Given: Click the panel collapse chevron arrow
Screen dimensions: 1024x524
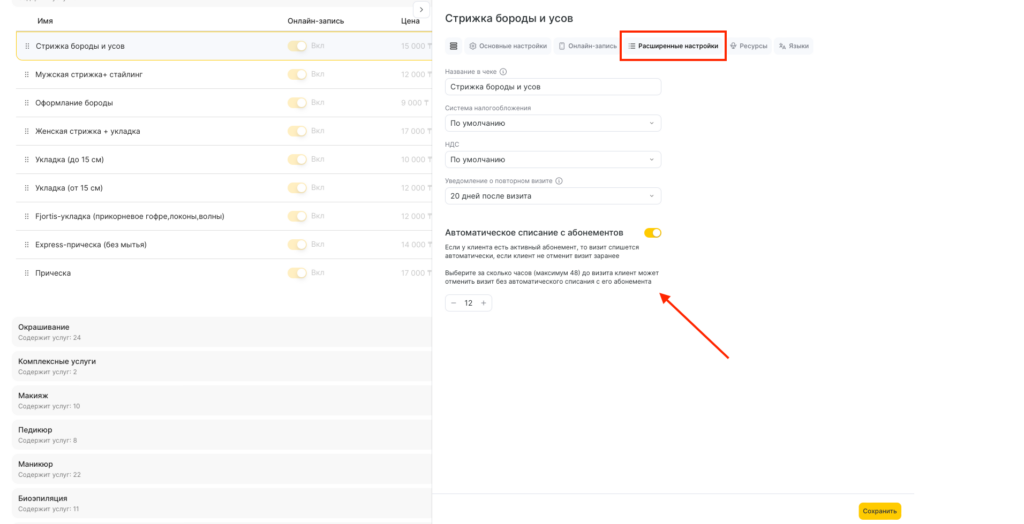Looking at the screenshot, I should point(421,10).
